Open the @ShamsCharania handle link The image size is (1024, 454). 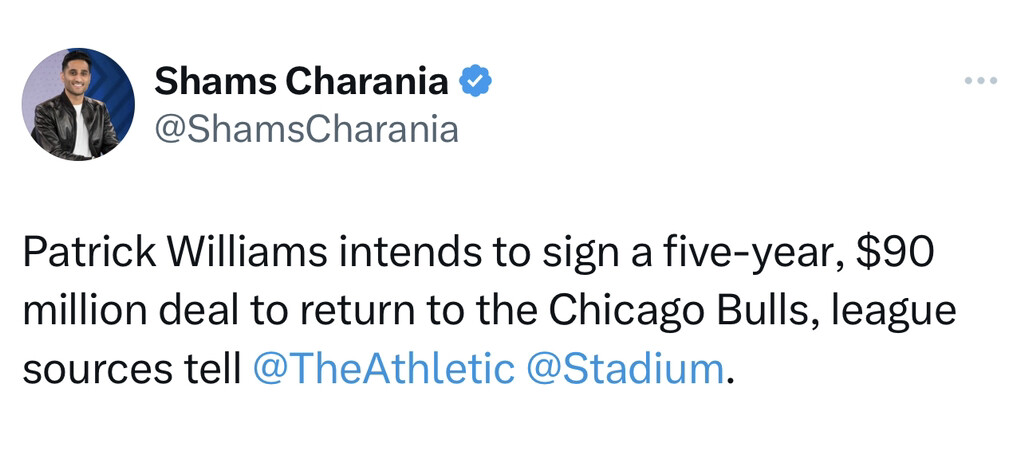tap(306, 130)
